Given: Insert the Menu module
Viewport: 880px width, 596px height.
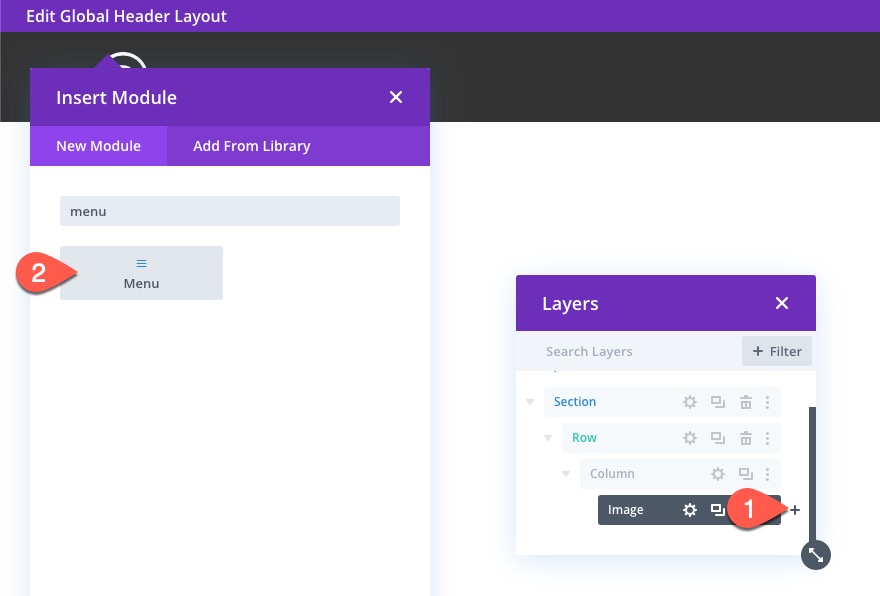Looking at the screenshot, I should coord(141,273).
